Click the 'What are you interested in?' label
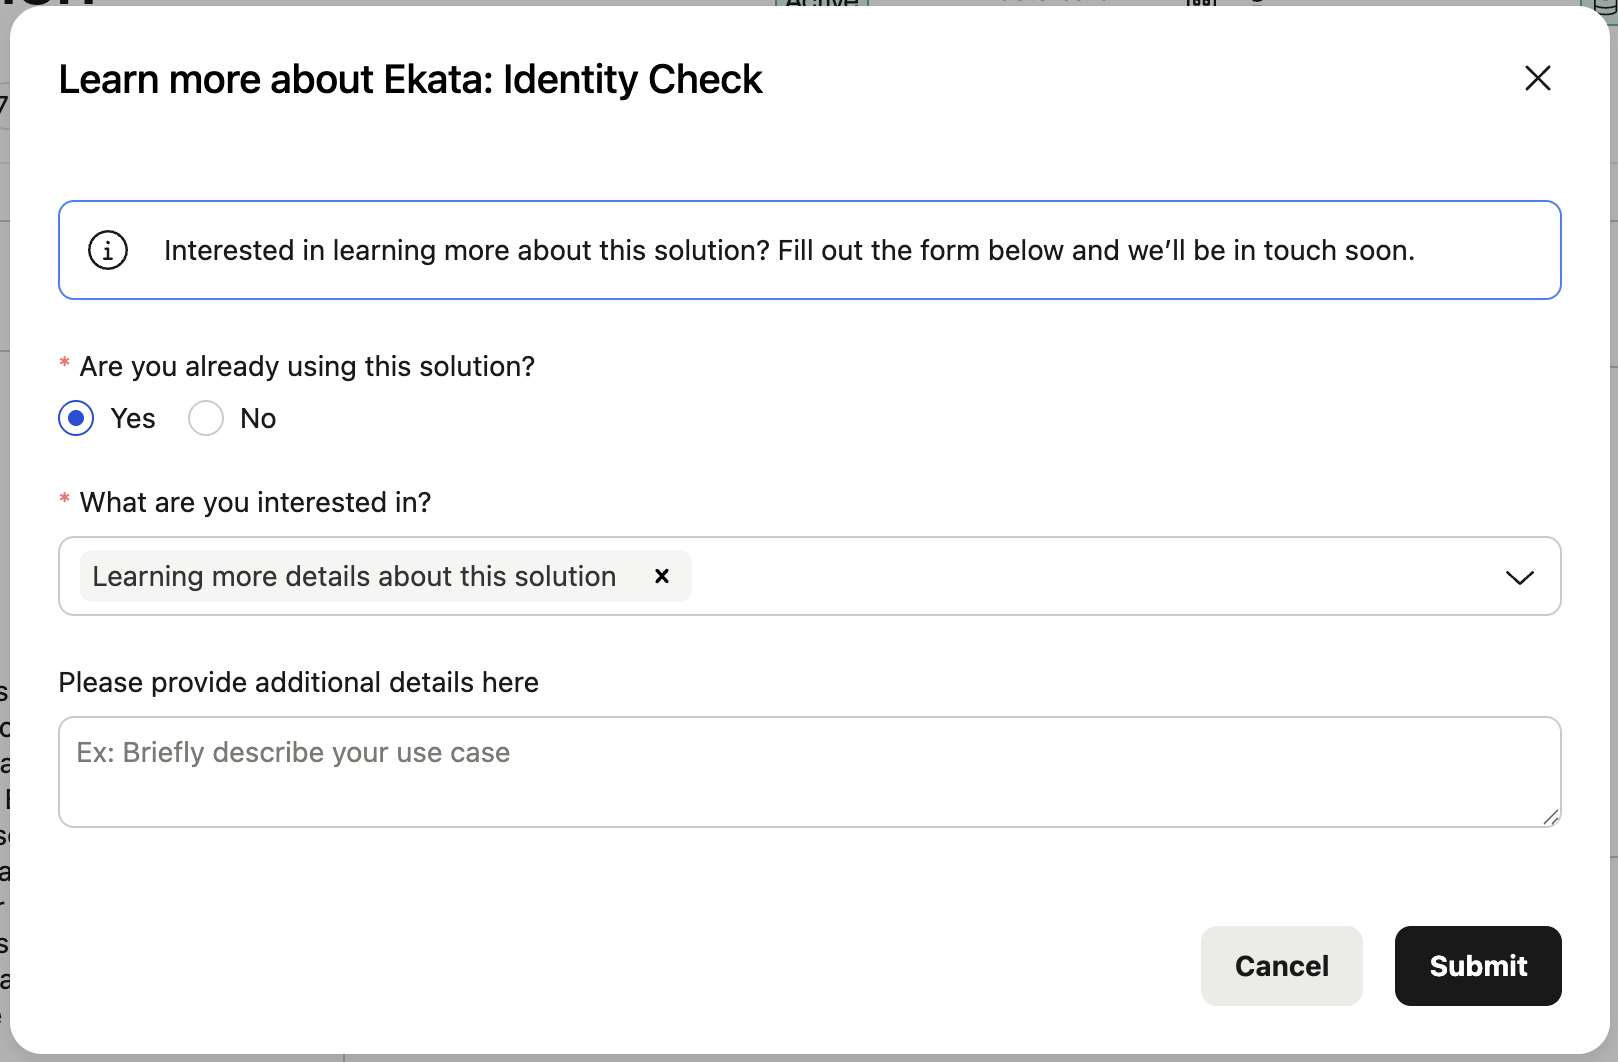 click(255, 502)
